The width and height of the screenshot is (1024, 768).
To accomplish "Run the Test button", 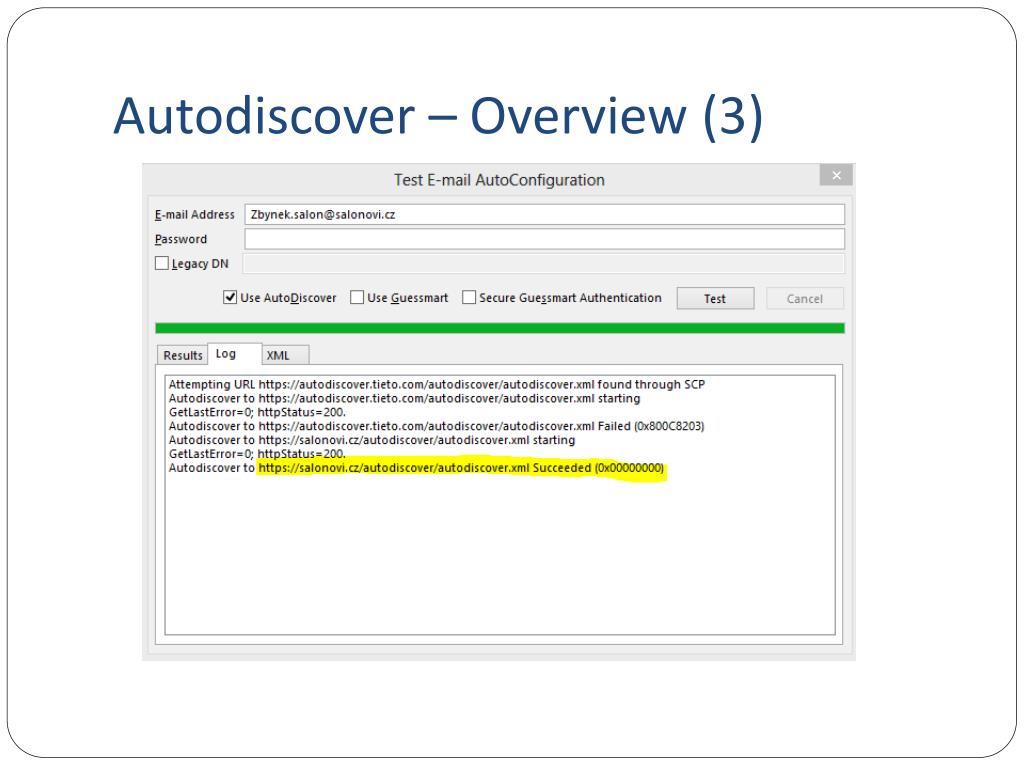I will [715, 298].
